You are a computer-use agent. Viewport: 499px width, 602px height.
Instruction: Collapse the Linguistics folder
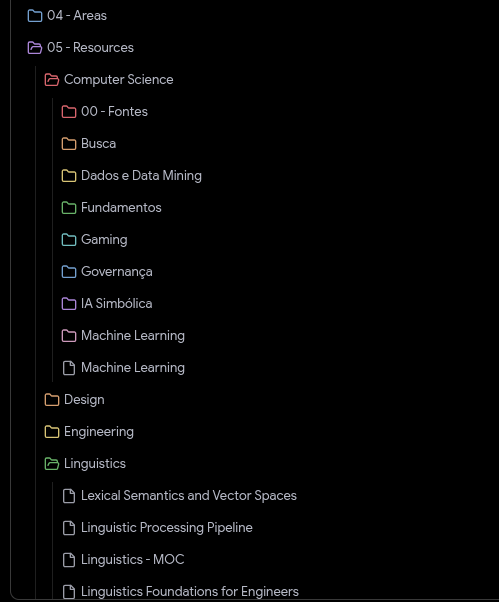(x=85, y=463)
